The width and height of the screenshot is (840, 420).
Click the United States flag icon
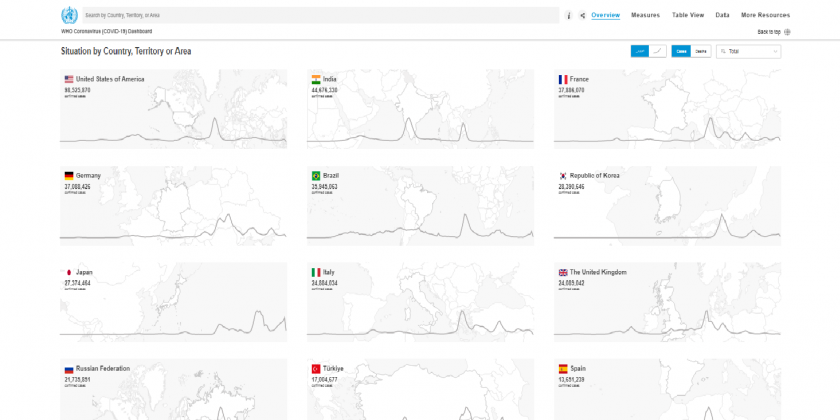coord(69,79)
